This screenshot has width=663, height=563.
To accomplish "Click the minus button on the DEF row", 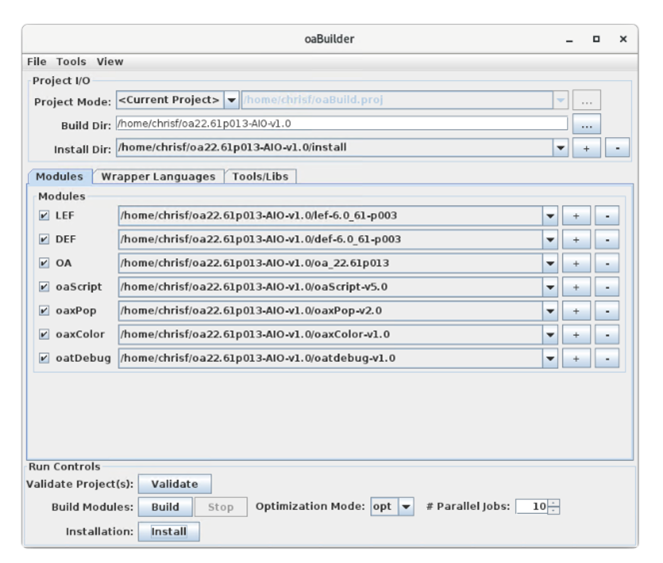I will 607,239.
